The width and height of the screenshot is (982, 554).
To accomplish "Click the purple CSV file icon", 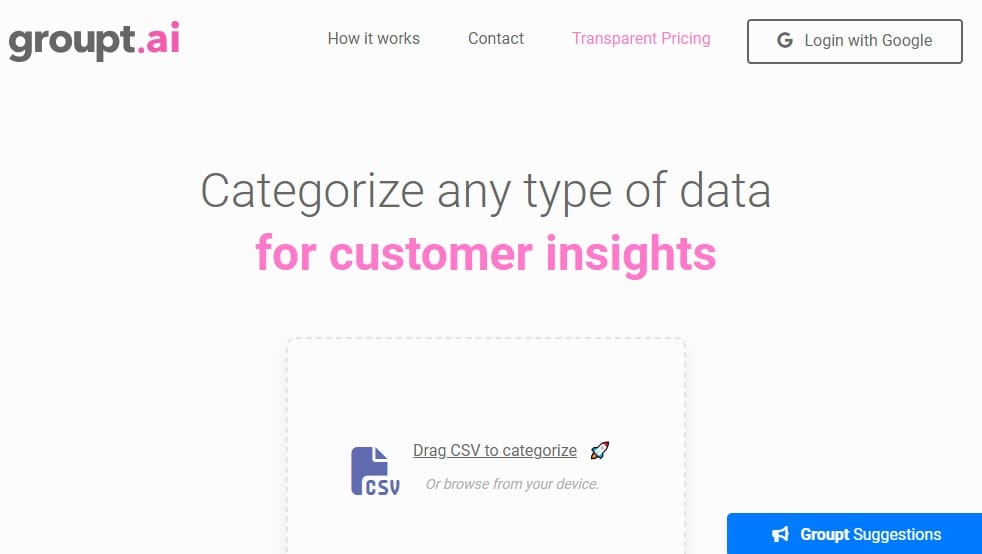I will [375, 471].
